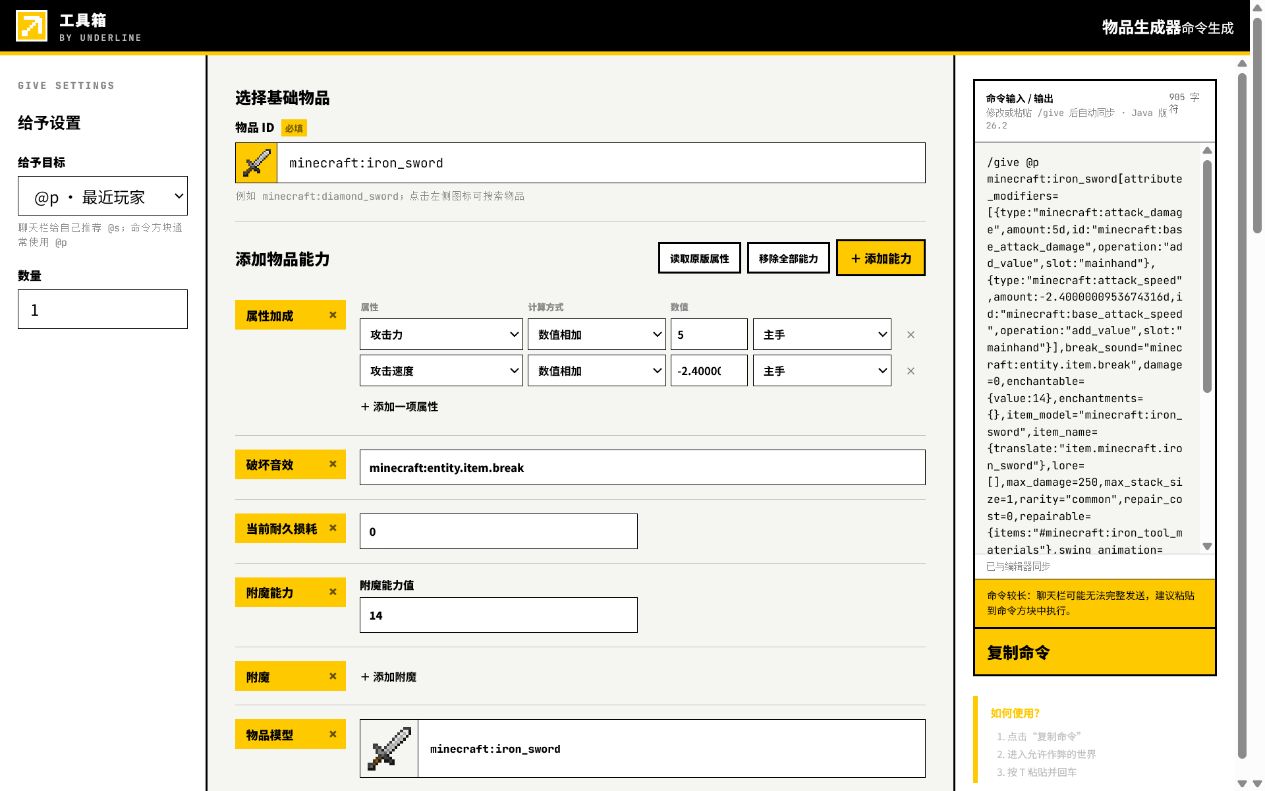Click 添加一项属性 link

[x=399, y=407]
